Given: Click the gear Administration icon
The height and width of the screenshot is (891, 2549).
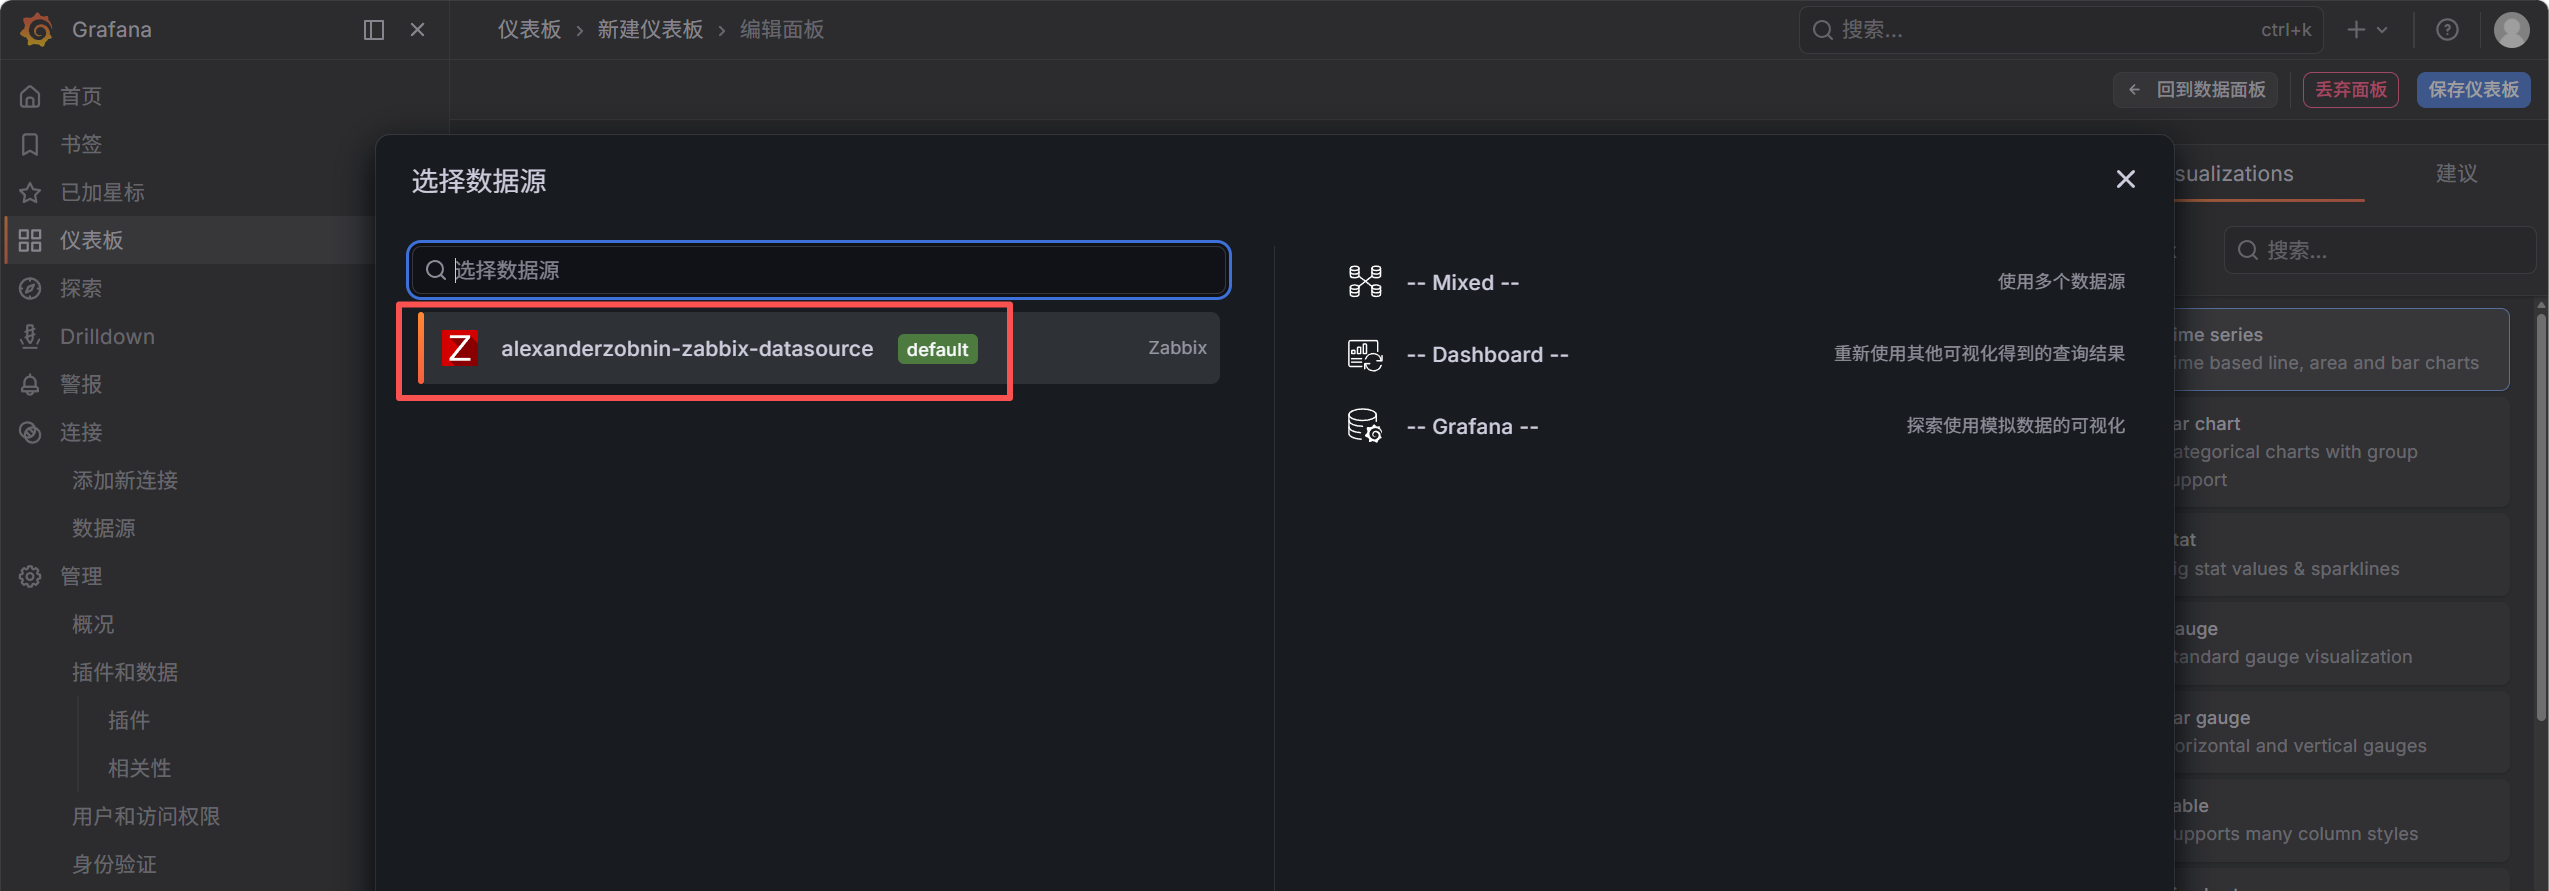Looking at the screenshot, I should 30,576.
